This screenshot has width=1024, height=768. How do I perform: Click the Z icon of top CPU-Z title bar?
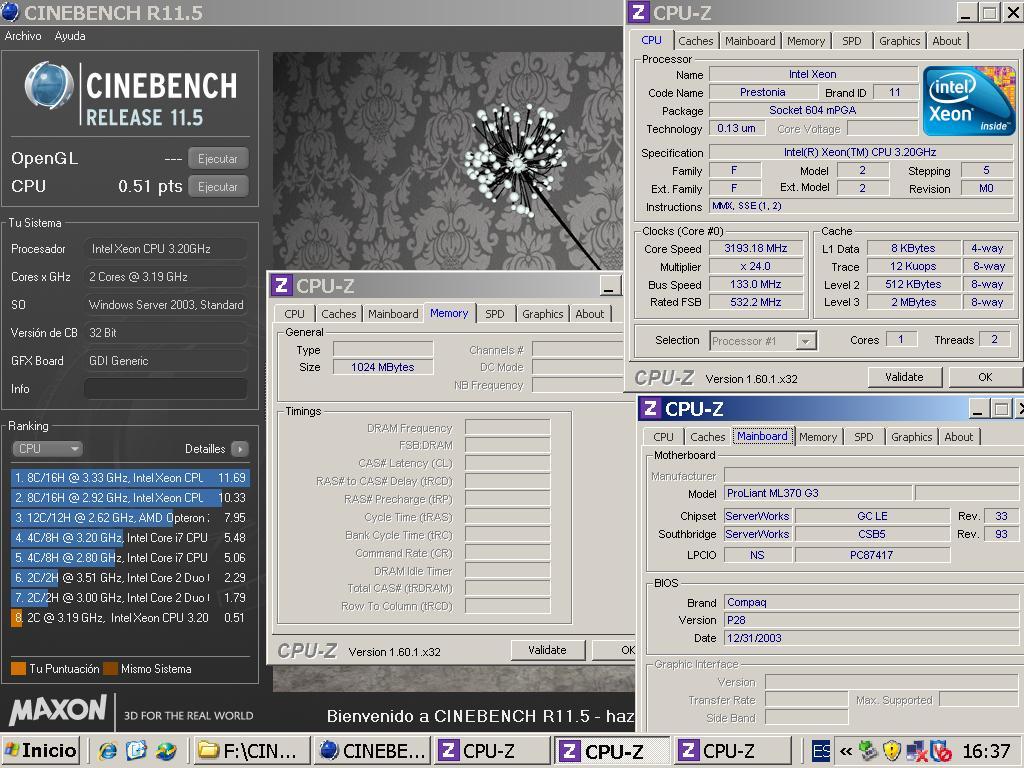[639, 12]
